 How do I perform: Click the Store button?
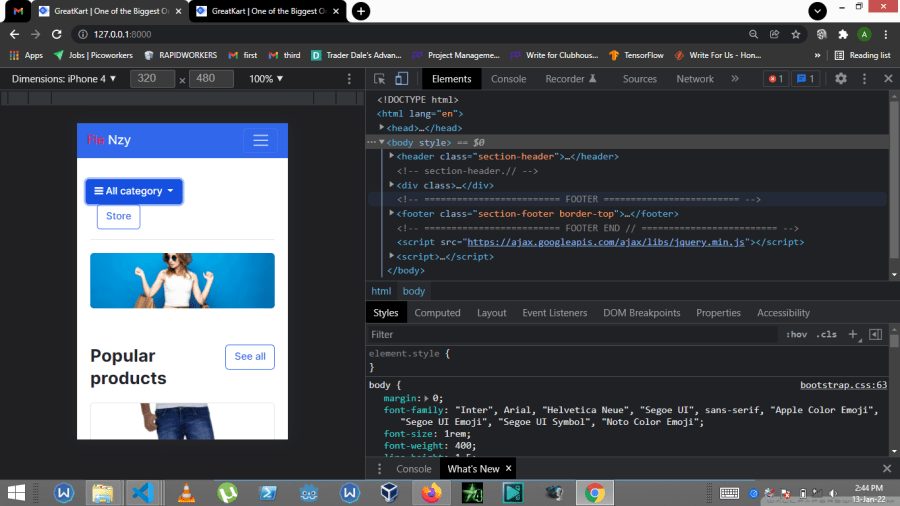point(118,216)
